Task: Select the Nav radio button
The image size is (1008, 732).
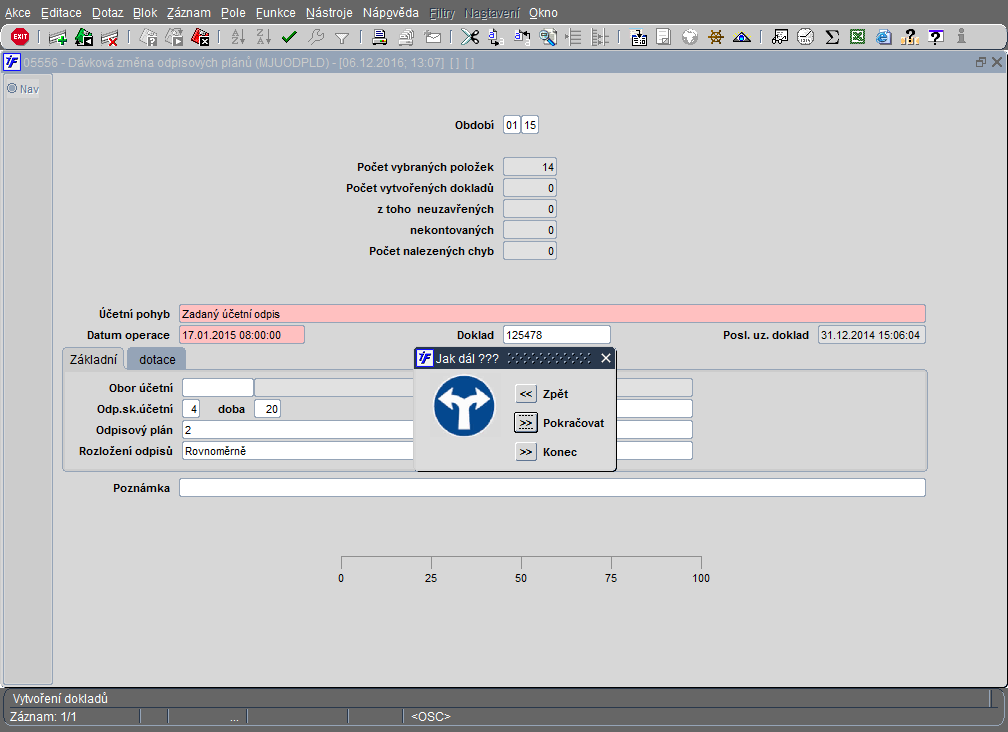Action: coord(12,89)
